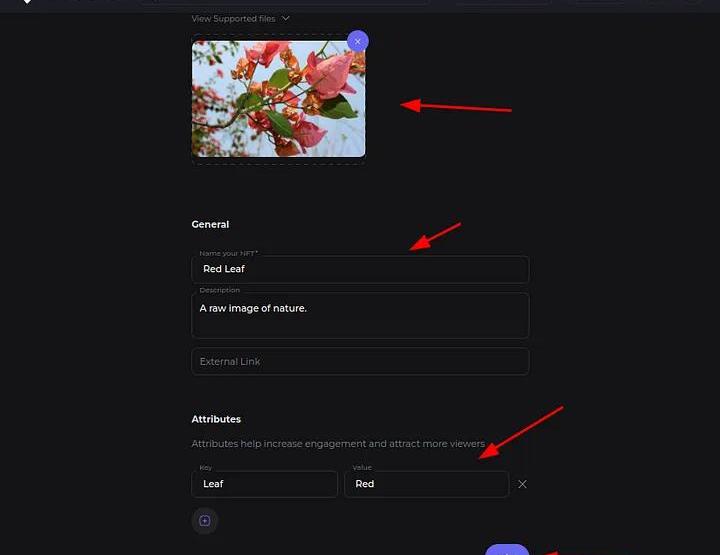Expand the View Supported files chevron

(286, 18)
